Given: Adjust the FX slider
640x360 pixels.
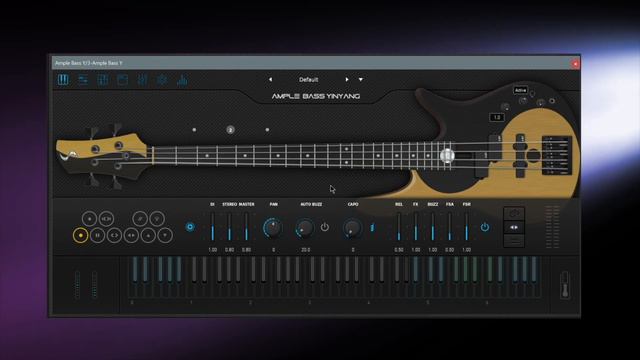Looking at the screenshot, I should coord(416,227).
